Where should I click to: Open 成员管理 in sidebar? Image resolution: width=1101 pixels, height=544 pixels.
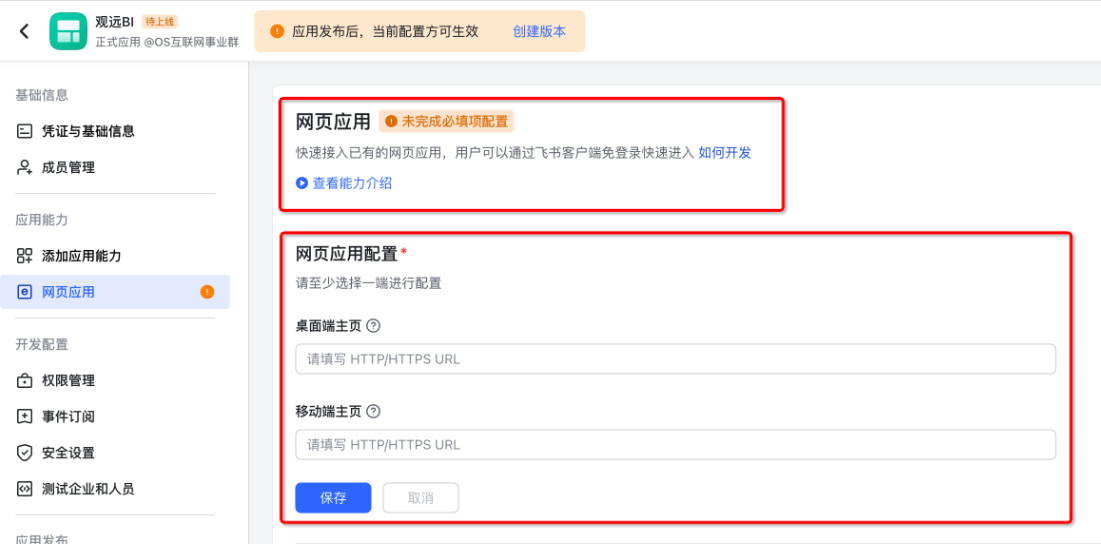click(x=68, y=168)
